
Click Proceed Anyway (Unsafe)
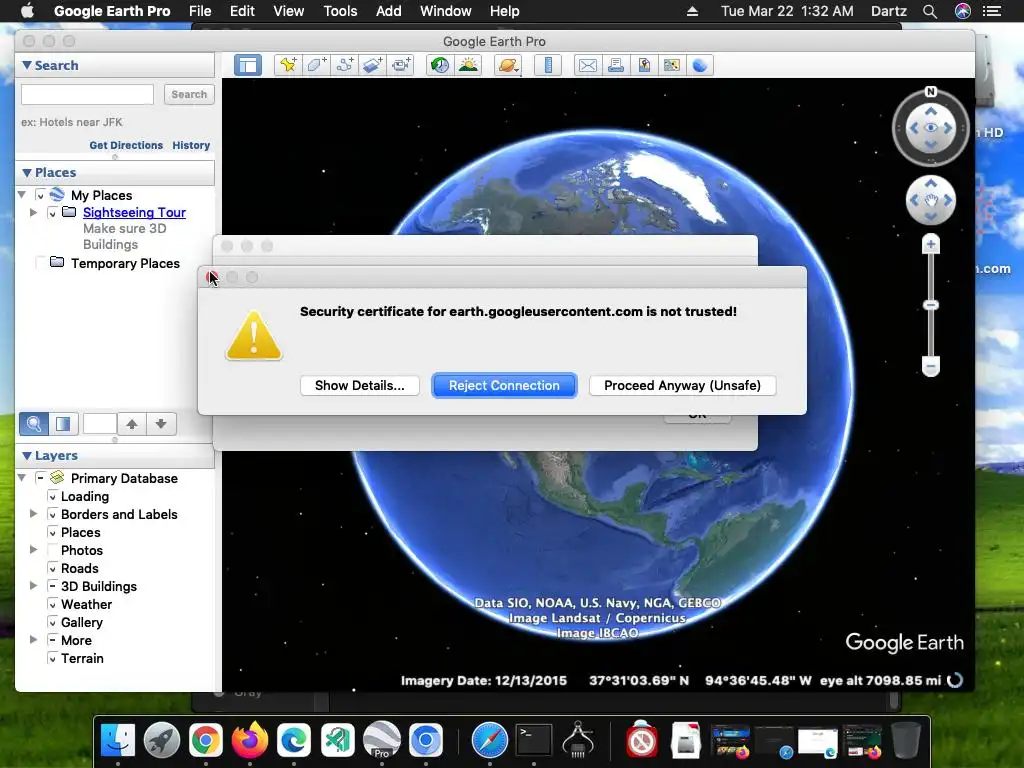pos(682,385)
